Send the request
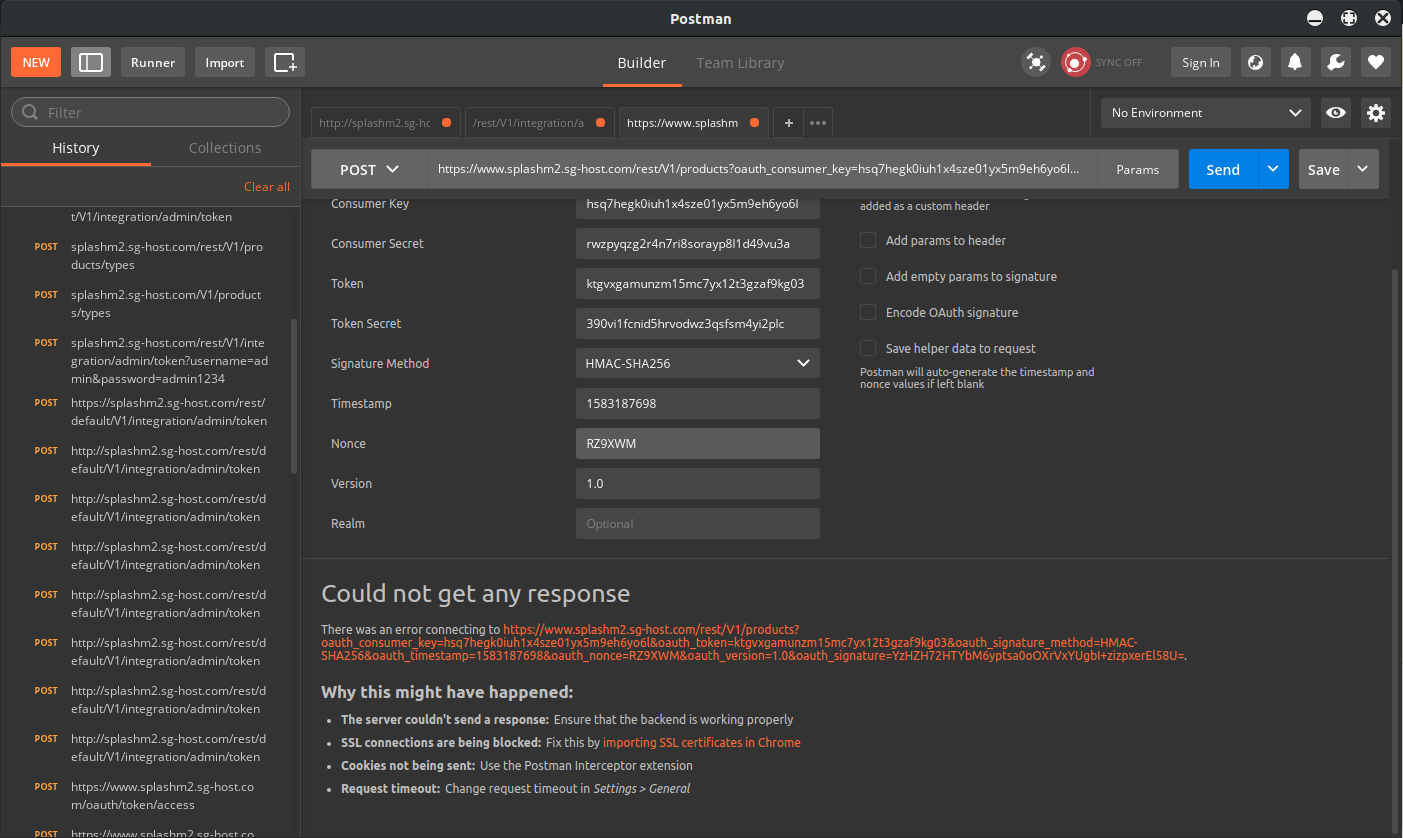The image size is (1403, 838). click(x=1223, y=169)
